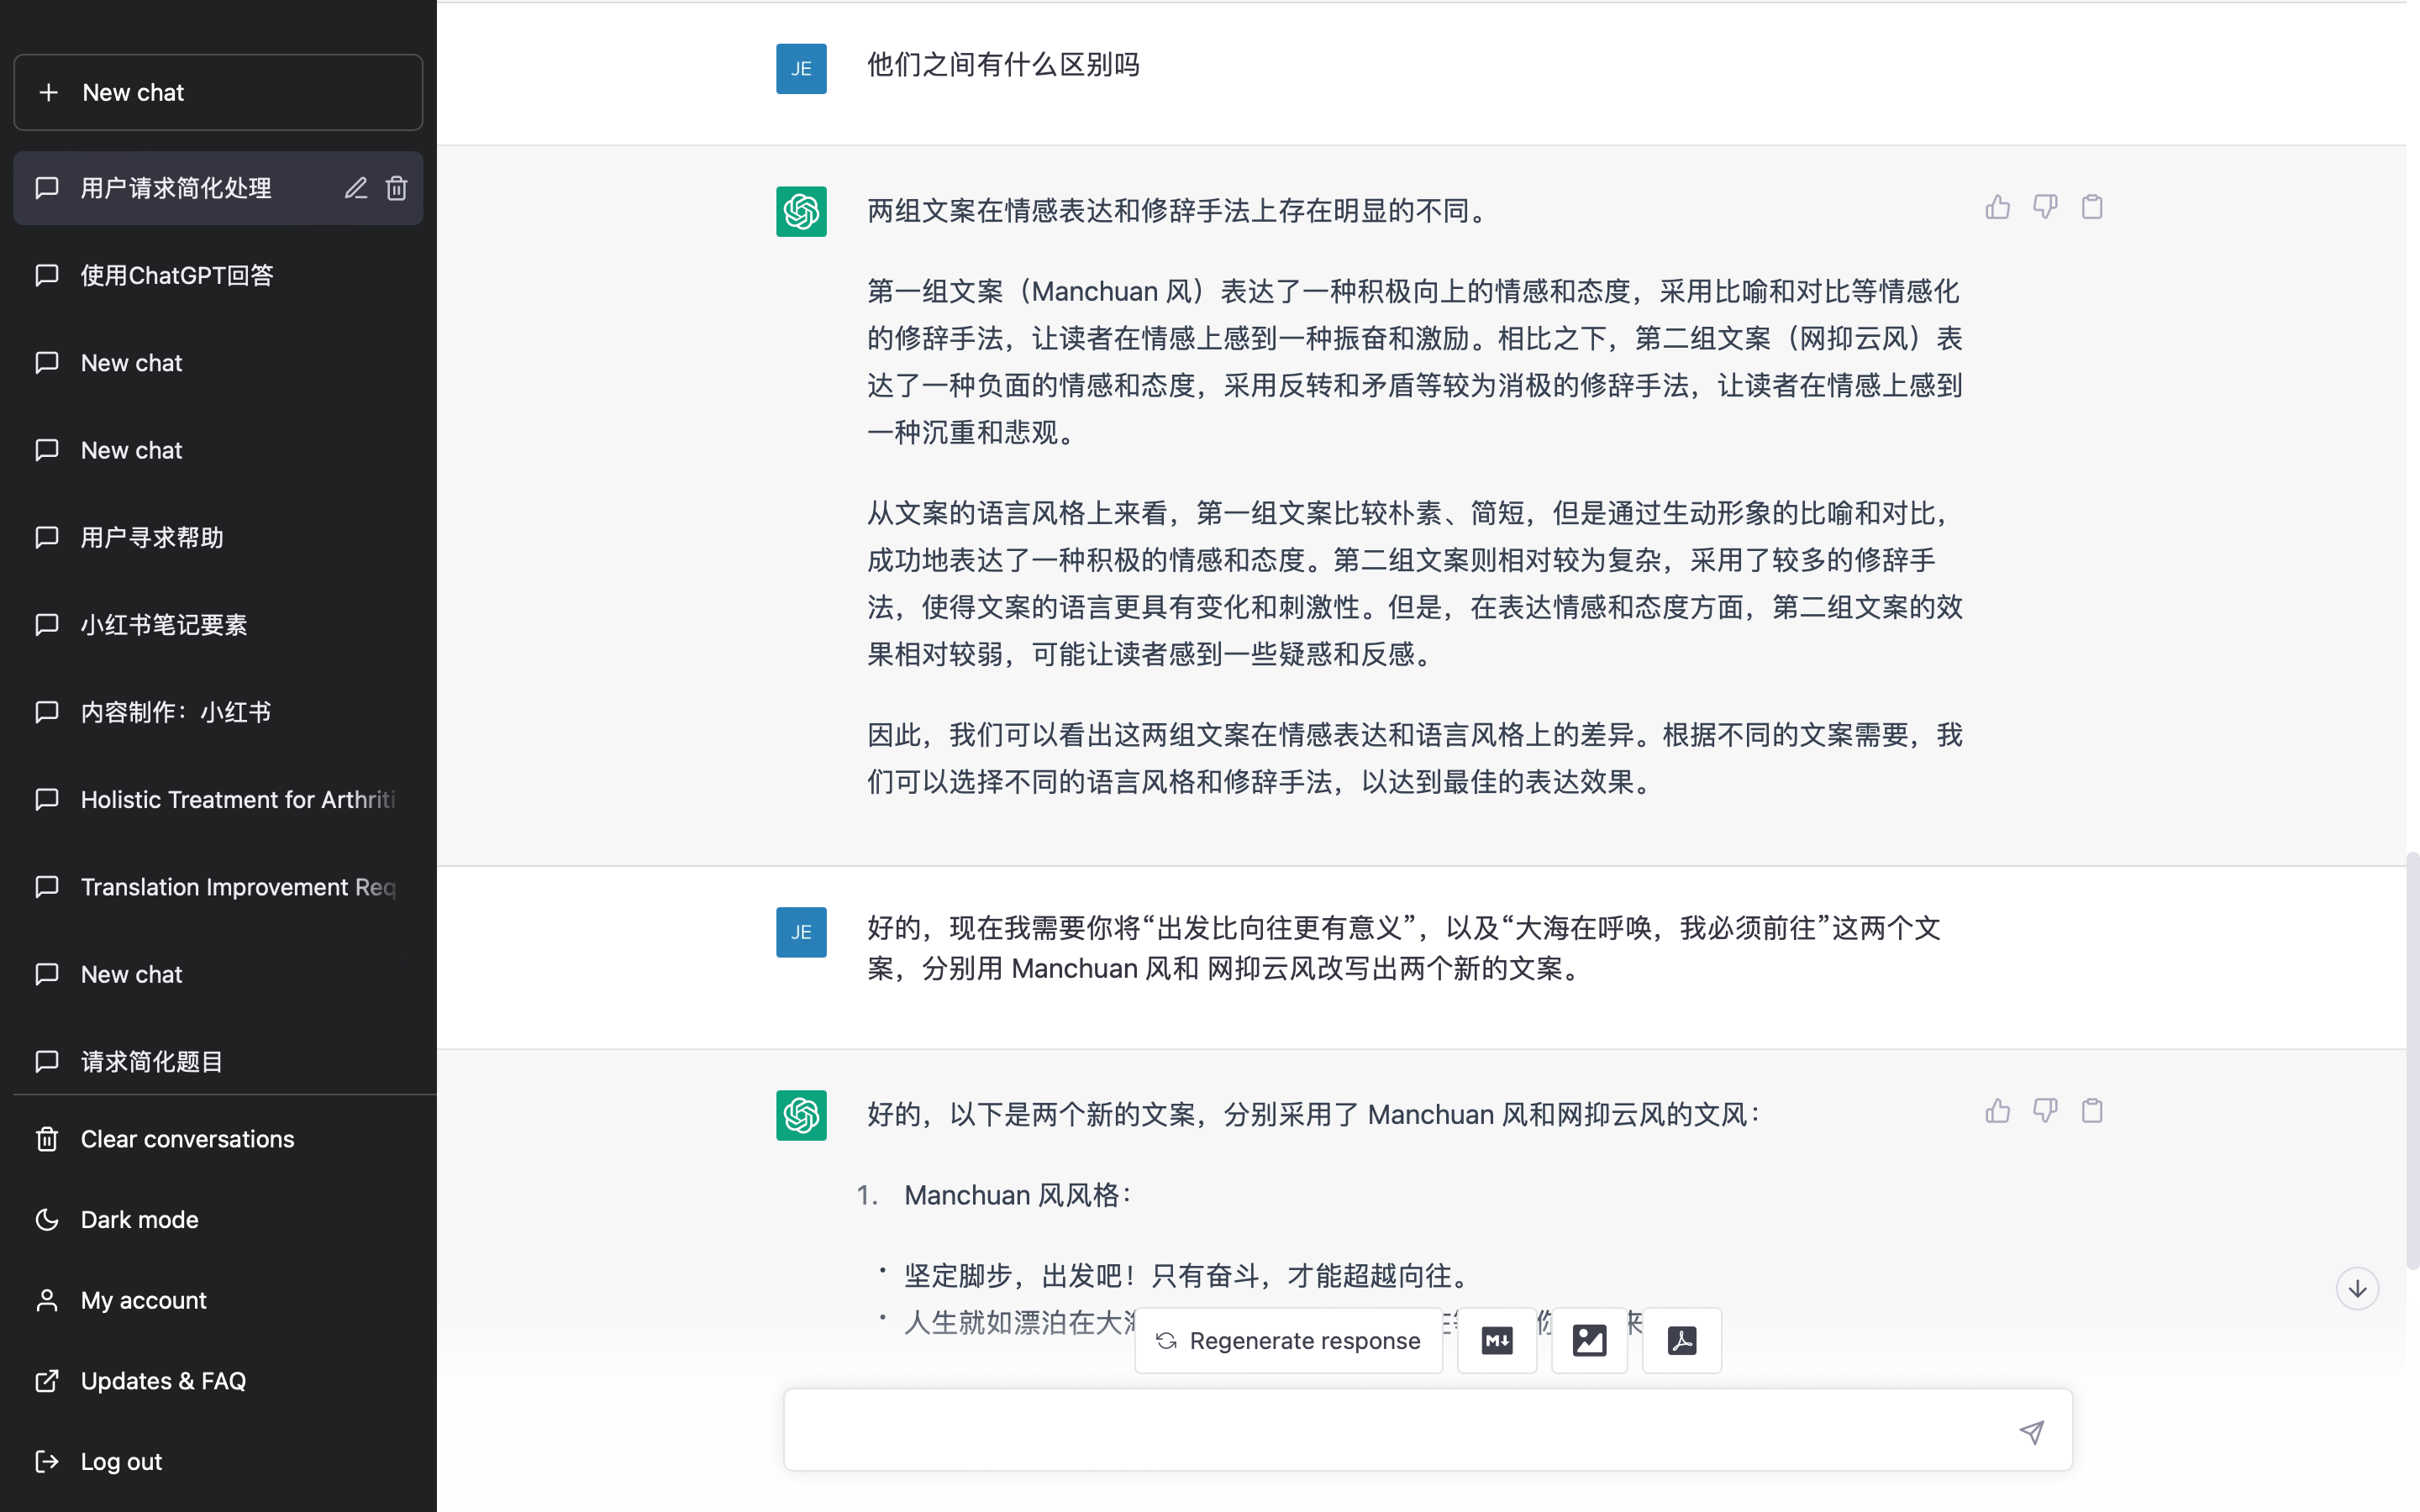The image size is (2420, 1512).
Task: Open the 小红书笔记要素 conversation
Action: pyautogui.click(x=218, y=624)
